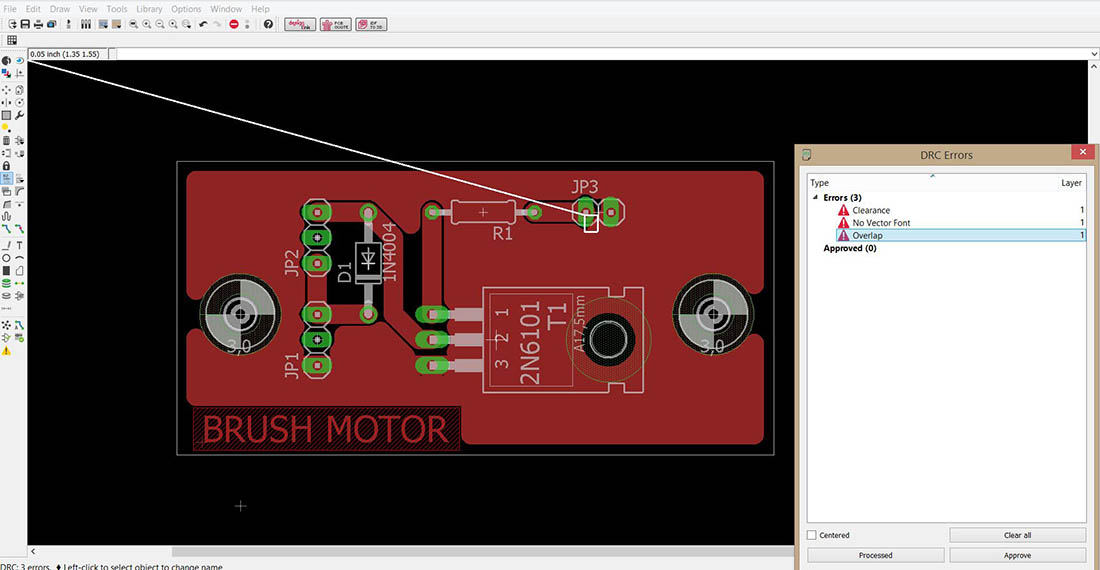This screenshot has width=1100, height=570.
Task: Open the Library menu
Action: (149, 8)
